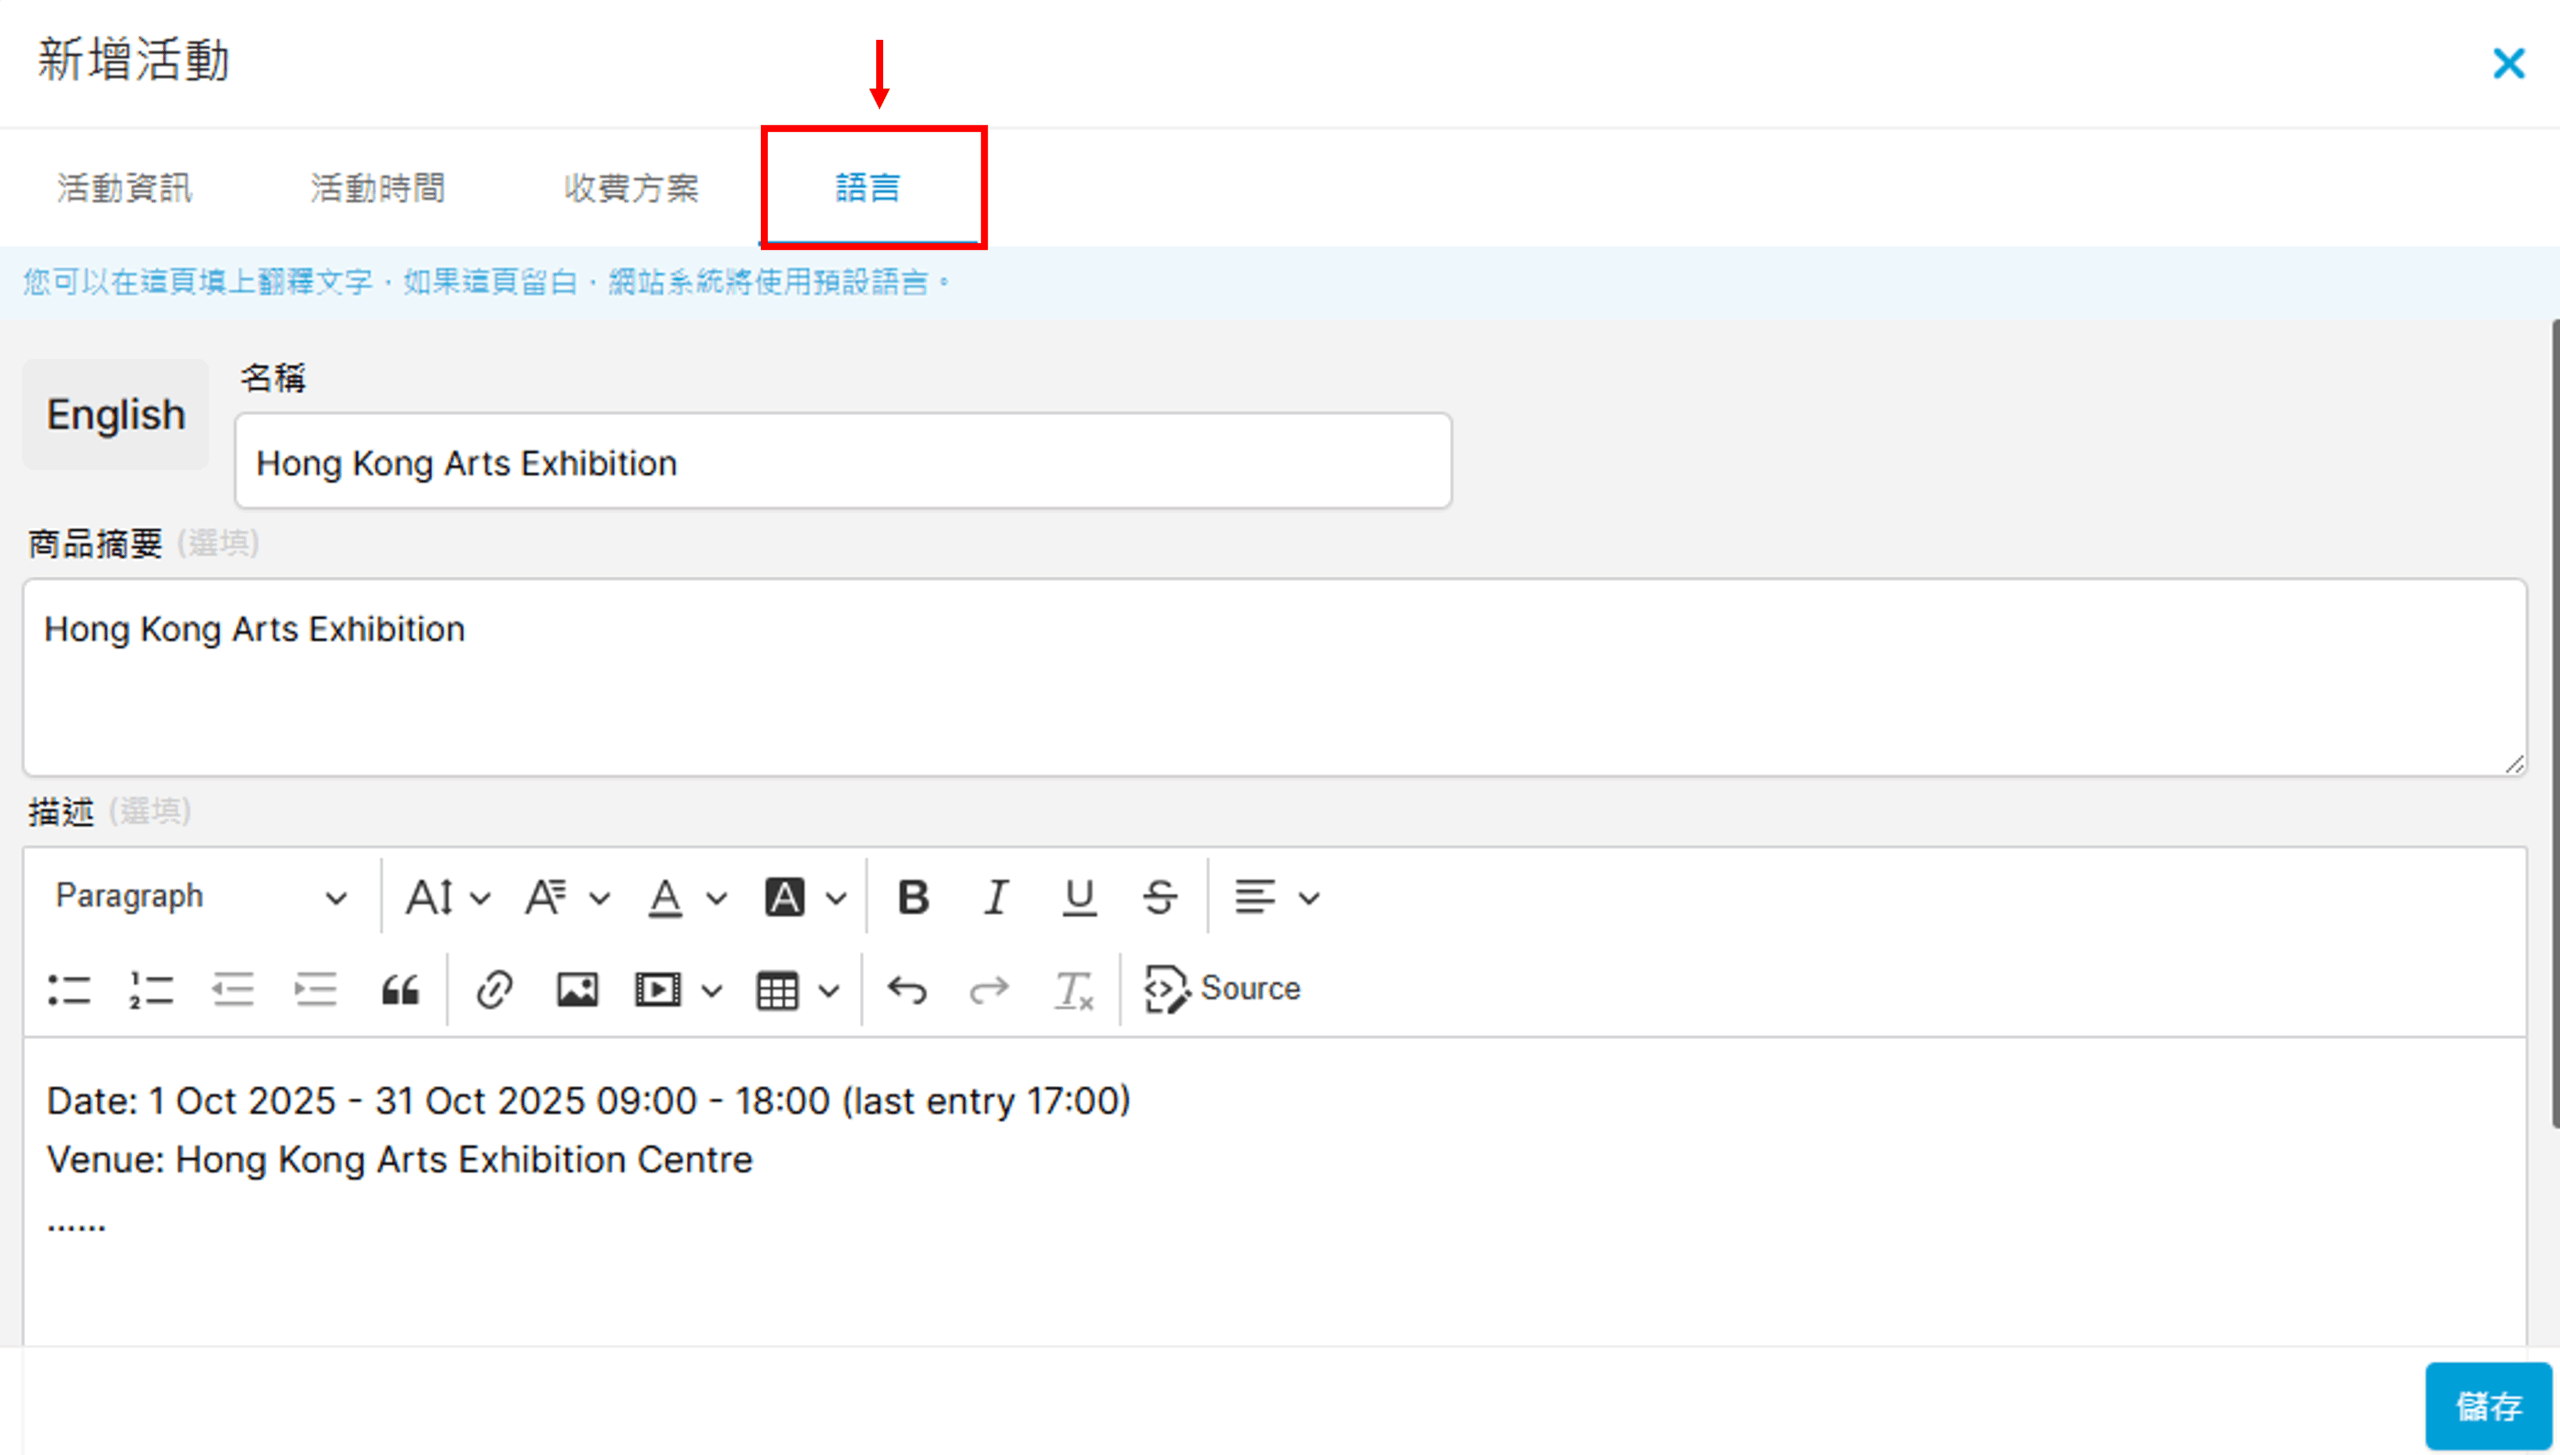2560x1455 pixels.
Task: Click the 名稱 name input field
Action: [842, 462]
